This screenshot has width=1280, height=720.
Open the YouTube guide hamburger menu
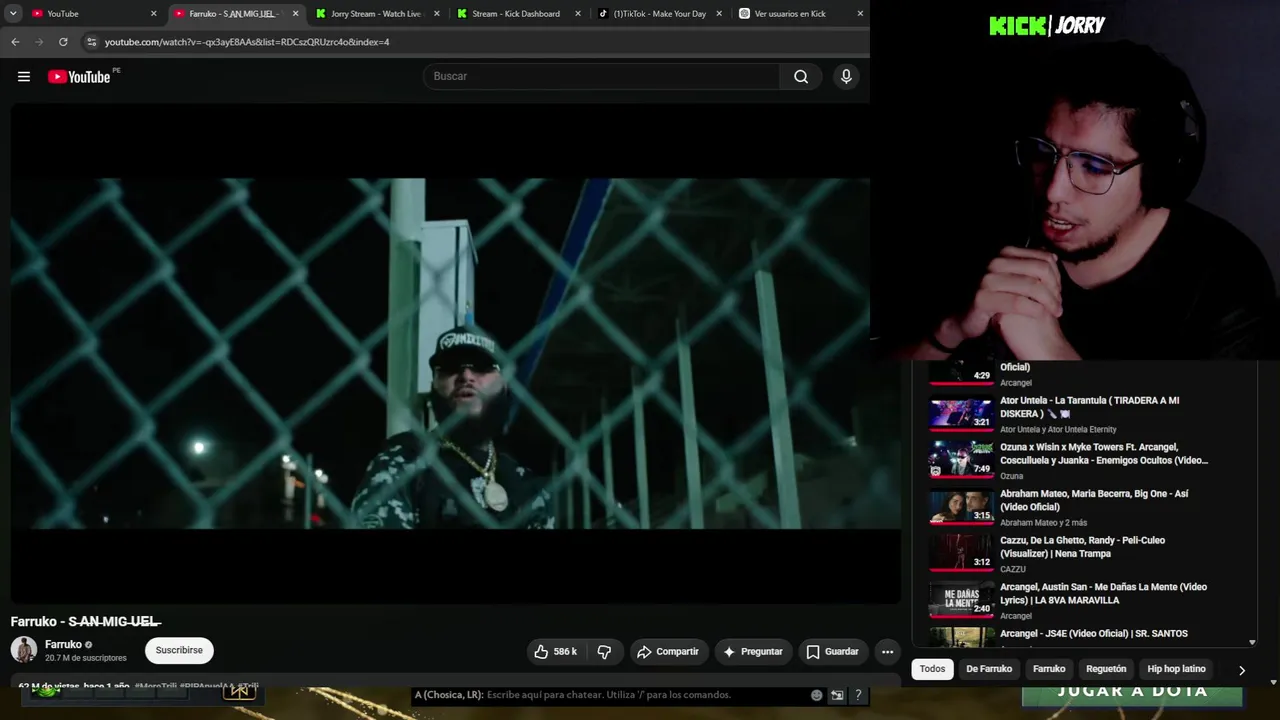coord(24,77)
